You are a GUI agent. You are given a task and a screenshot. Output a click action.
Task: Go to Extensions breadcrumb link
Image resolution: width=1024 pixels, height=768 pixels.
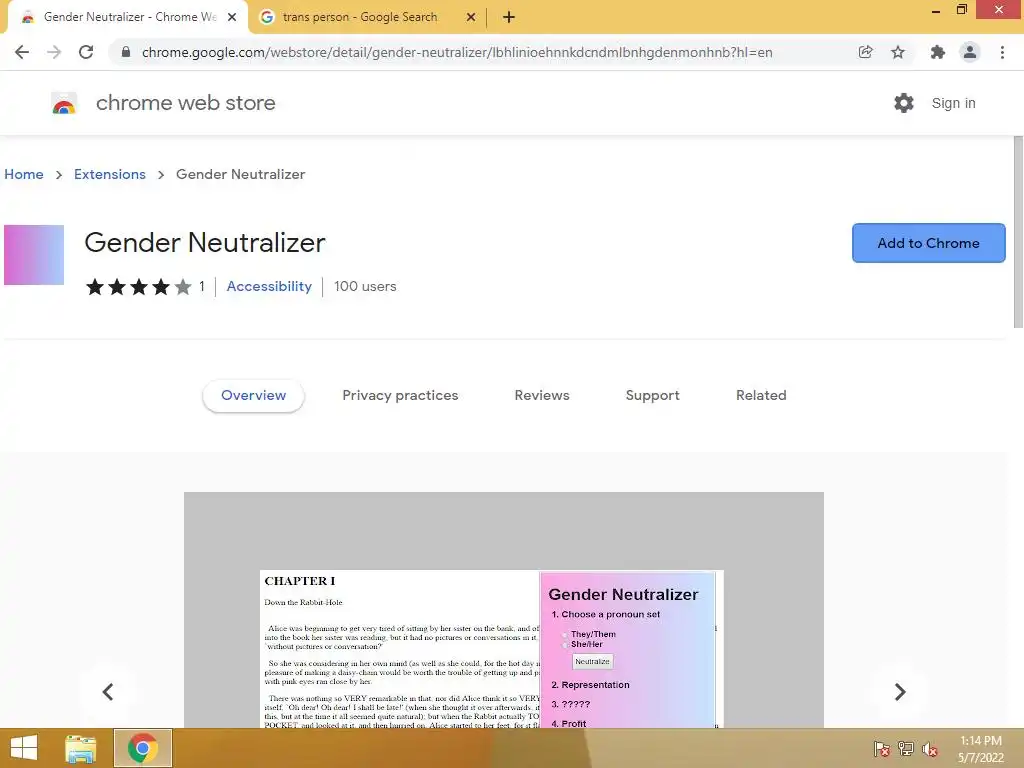(110, 174)
